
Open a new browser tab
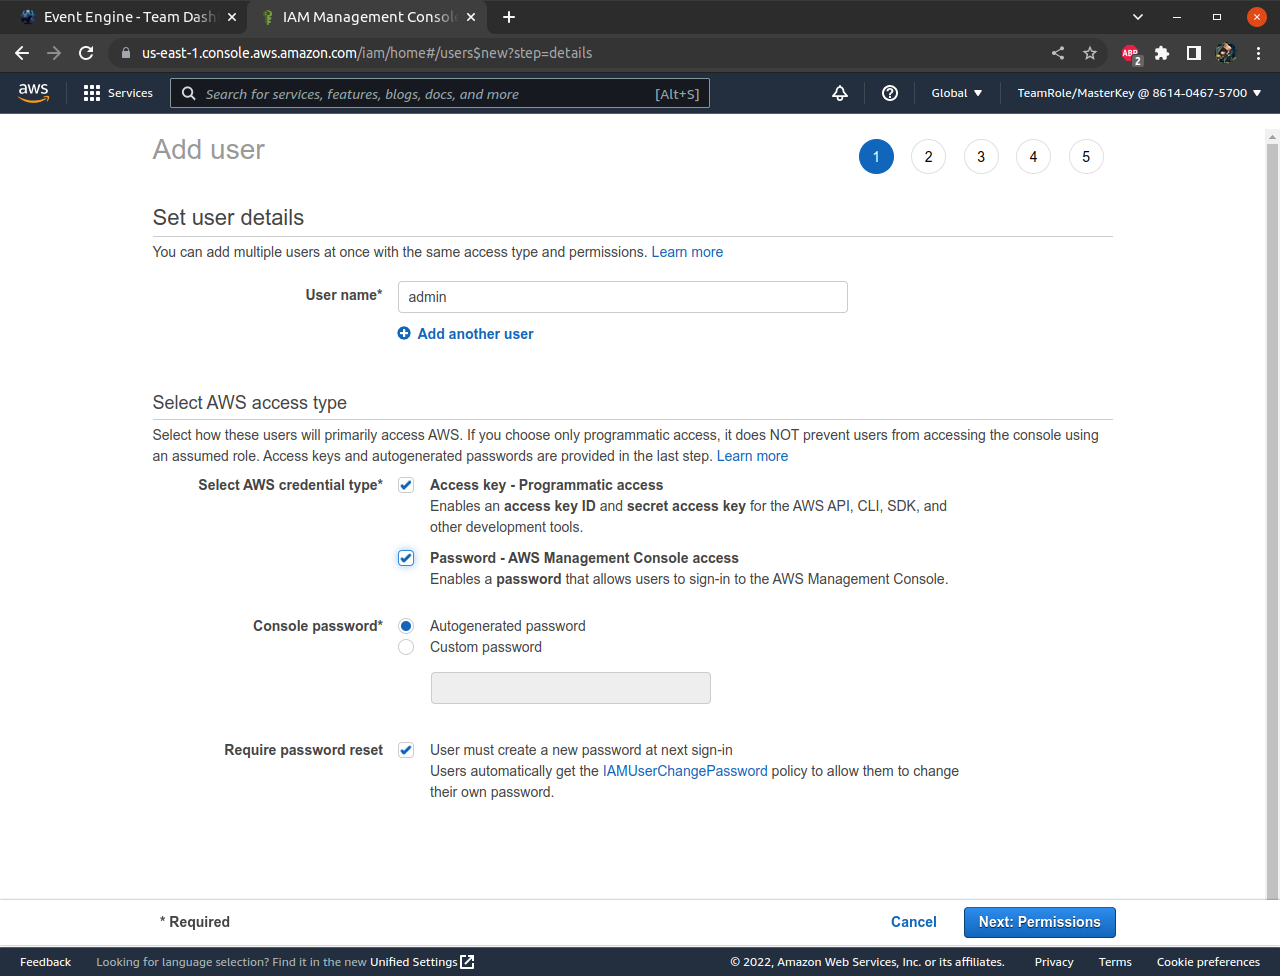[x=509, y=17]
